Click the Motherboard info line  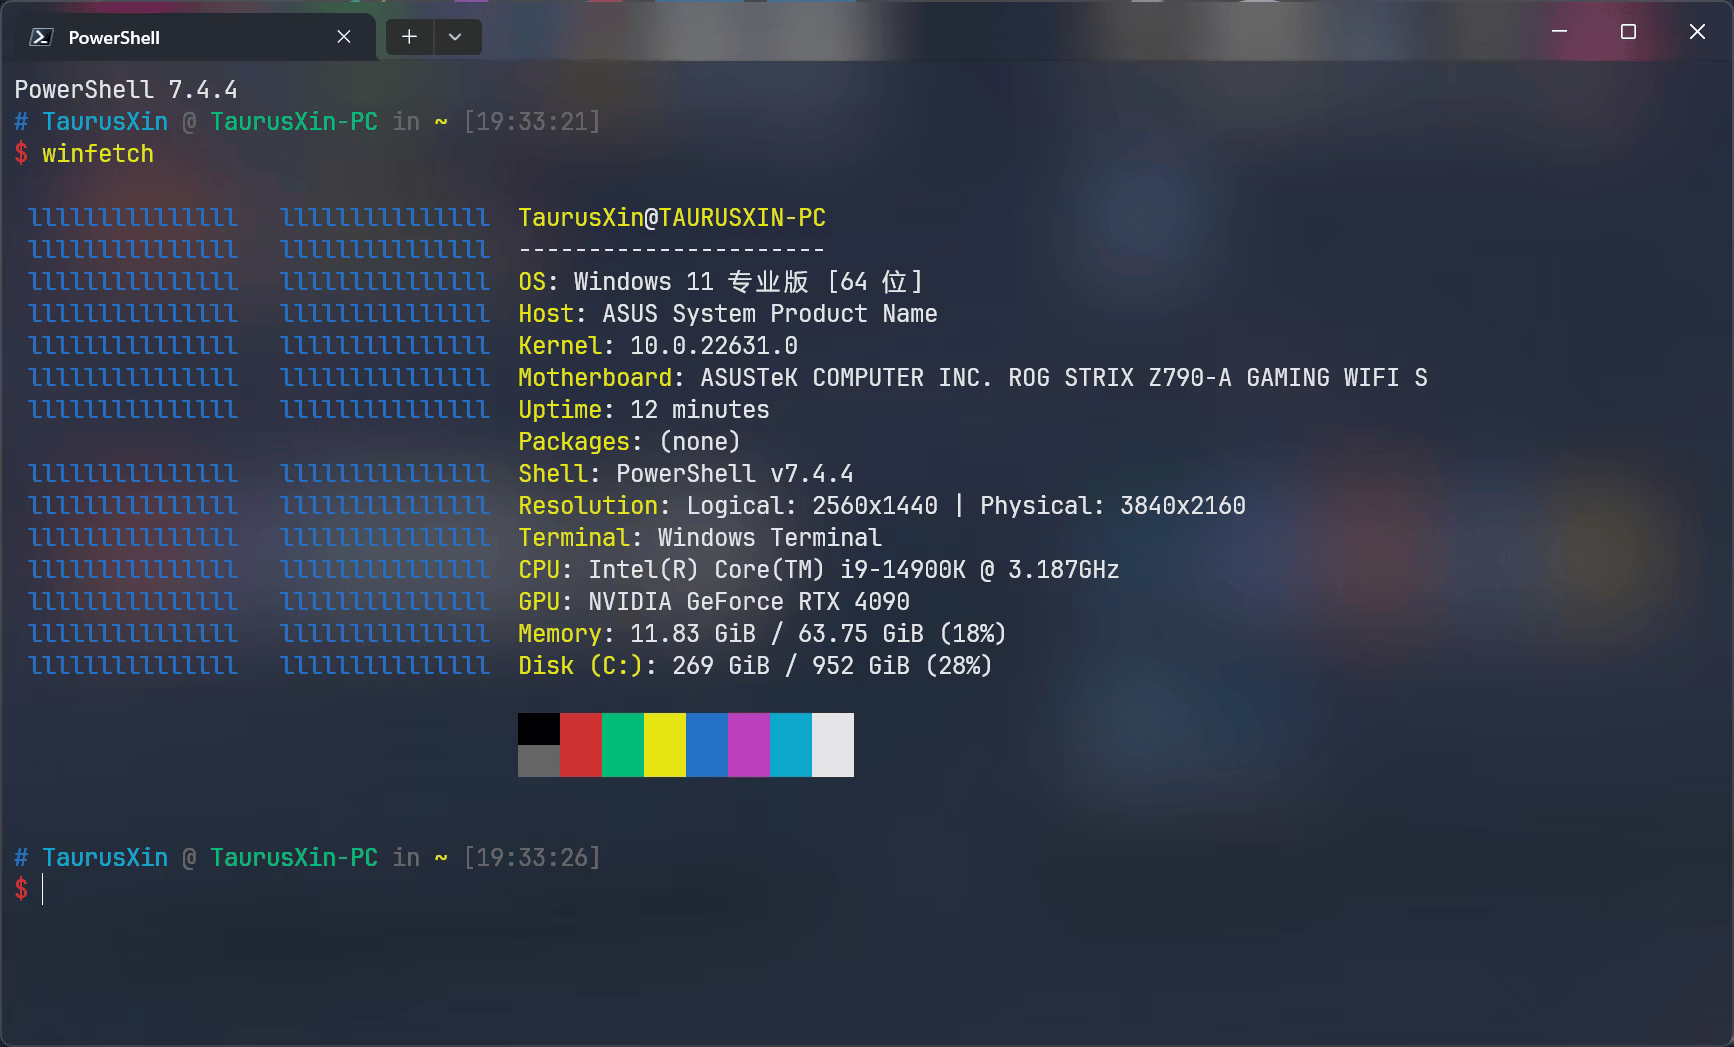point(972,378)
